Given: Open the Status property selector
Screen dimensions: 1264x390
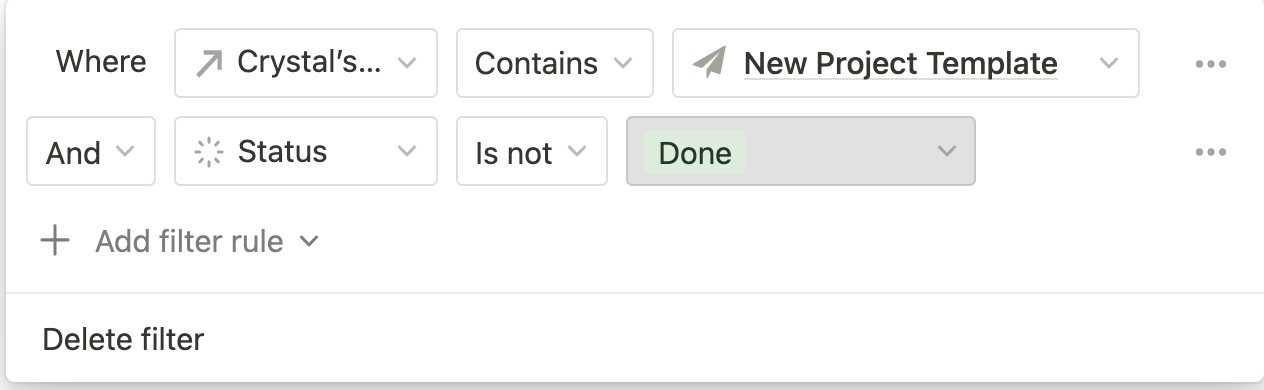Looking at the screenshot, I should click(306, 151).
